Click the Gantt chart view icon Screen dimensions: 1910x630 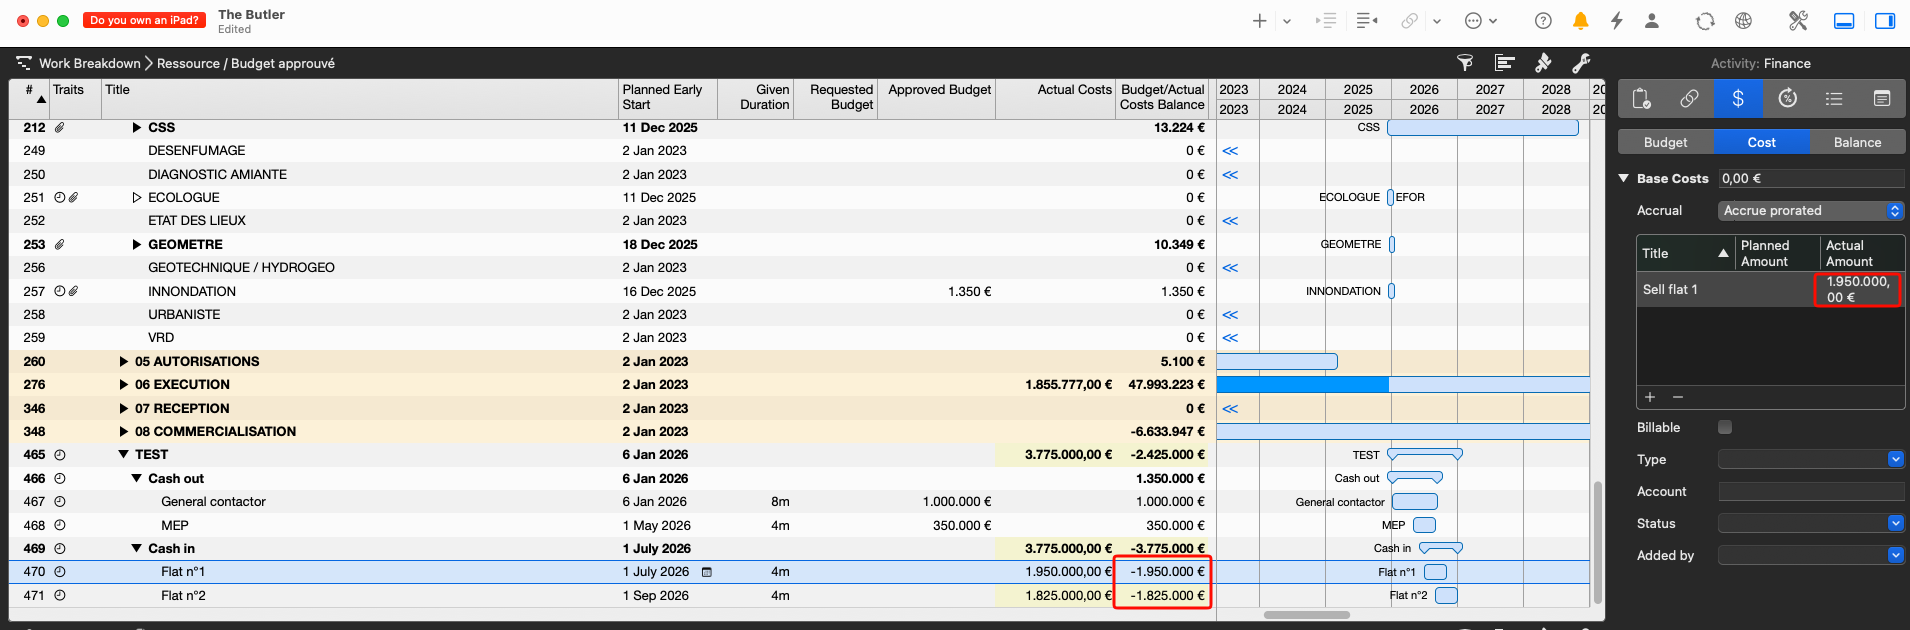pyautogui.click(x=1504, y=63)
